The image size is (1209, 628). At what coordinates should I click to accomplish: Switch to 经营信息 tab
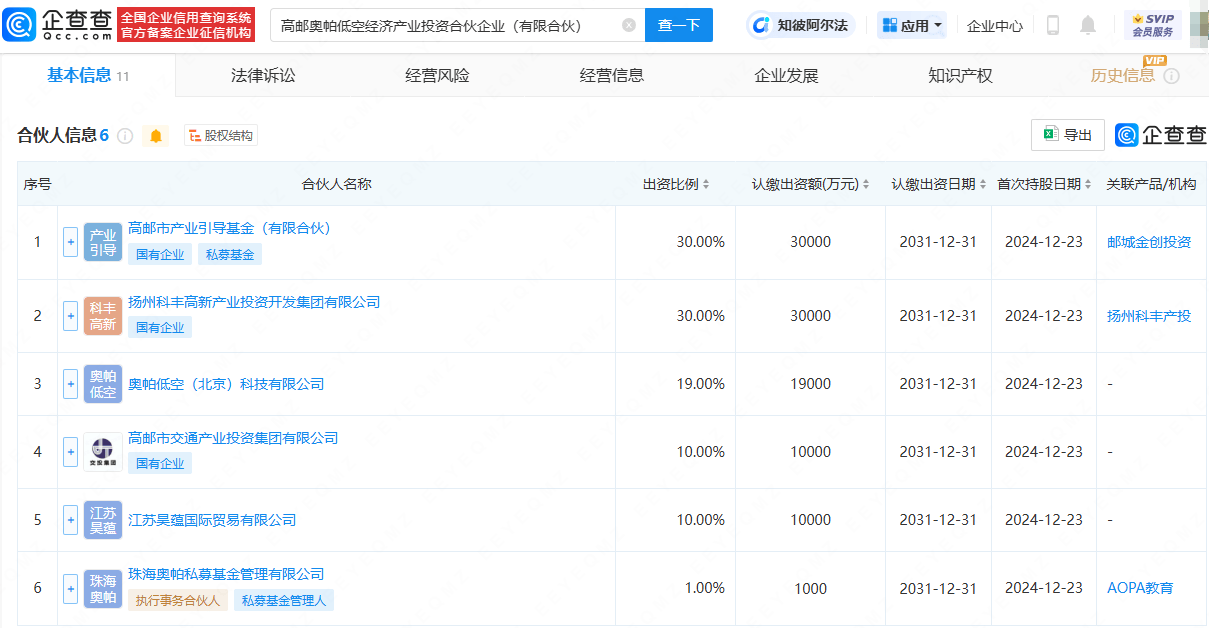612,76
